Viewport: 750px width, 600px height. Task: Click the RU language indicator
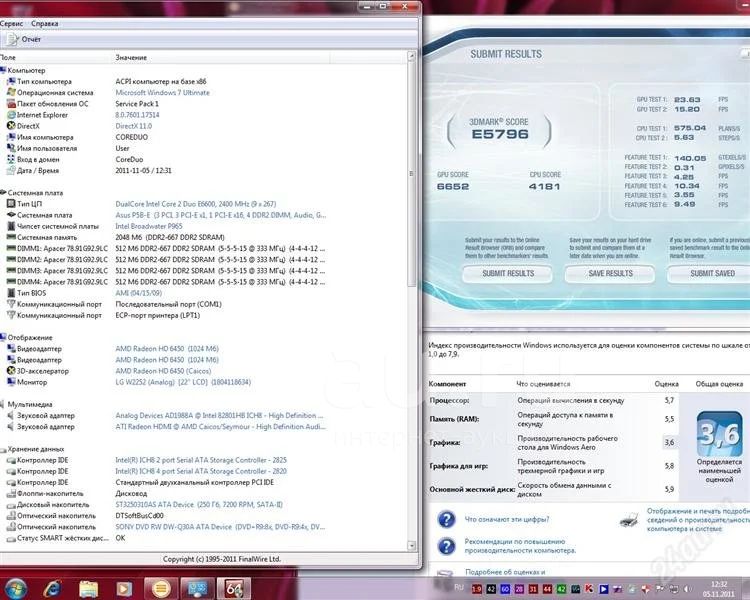coord(459,587)
